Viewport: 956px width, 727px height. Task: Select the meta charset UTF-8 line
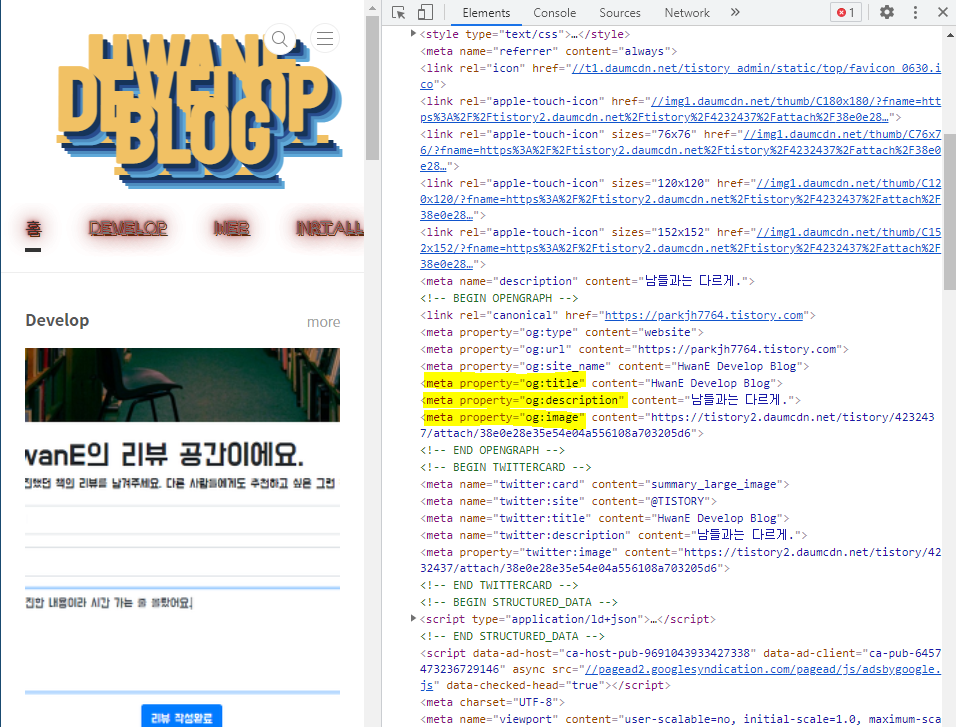click(x=492, y=702)
